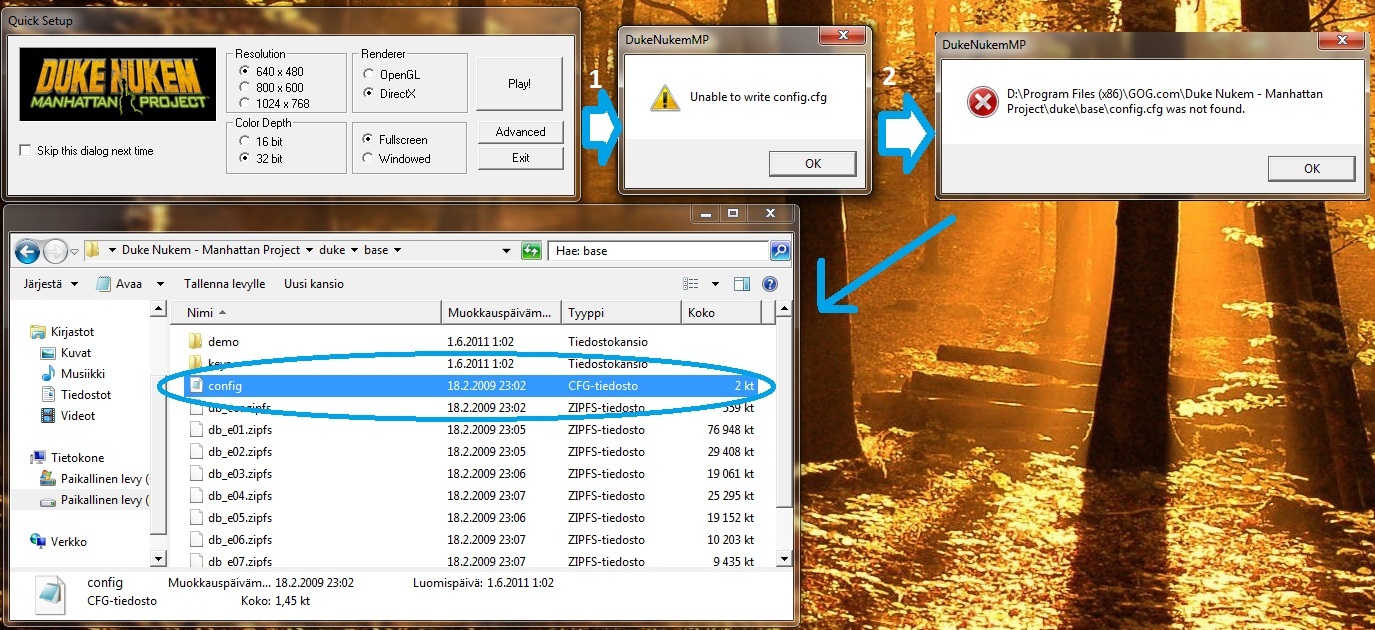Screen dimensions: 1375x630
Task: Choose DirectX renderer
Action: tap(369, 94)
